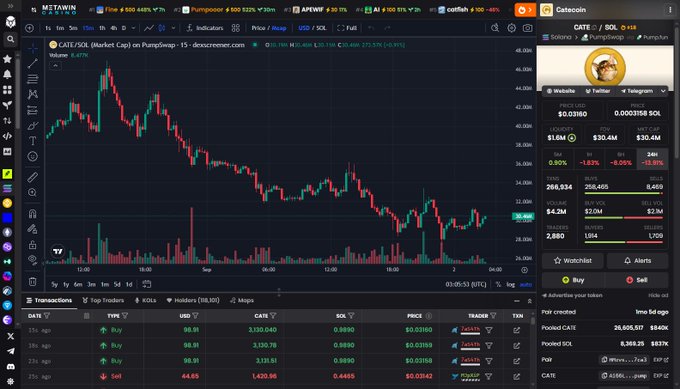The height and width of the screenshot is (389, 680).
Task: Enter Full screen chart mode
Action: 347,28
